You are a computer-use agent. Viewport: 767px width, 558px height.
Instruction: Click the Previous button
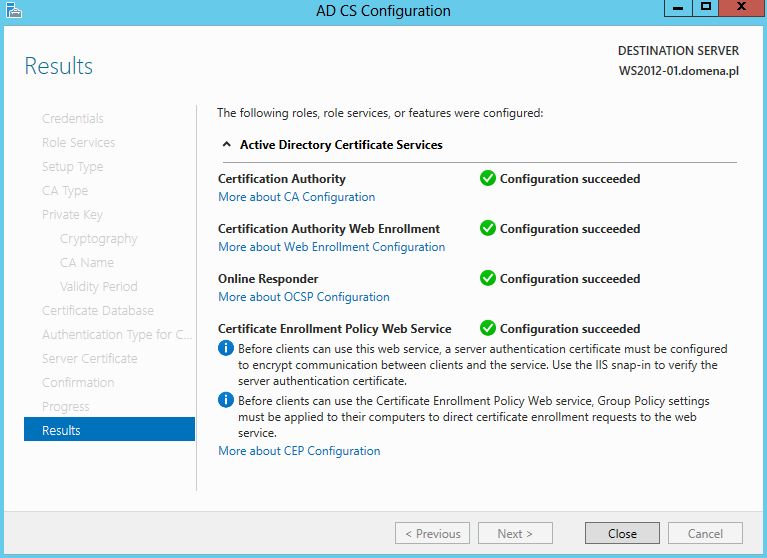pos(432,534)
